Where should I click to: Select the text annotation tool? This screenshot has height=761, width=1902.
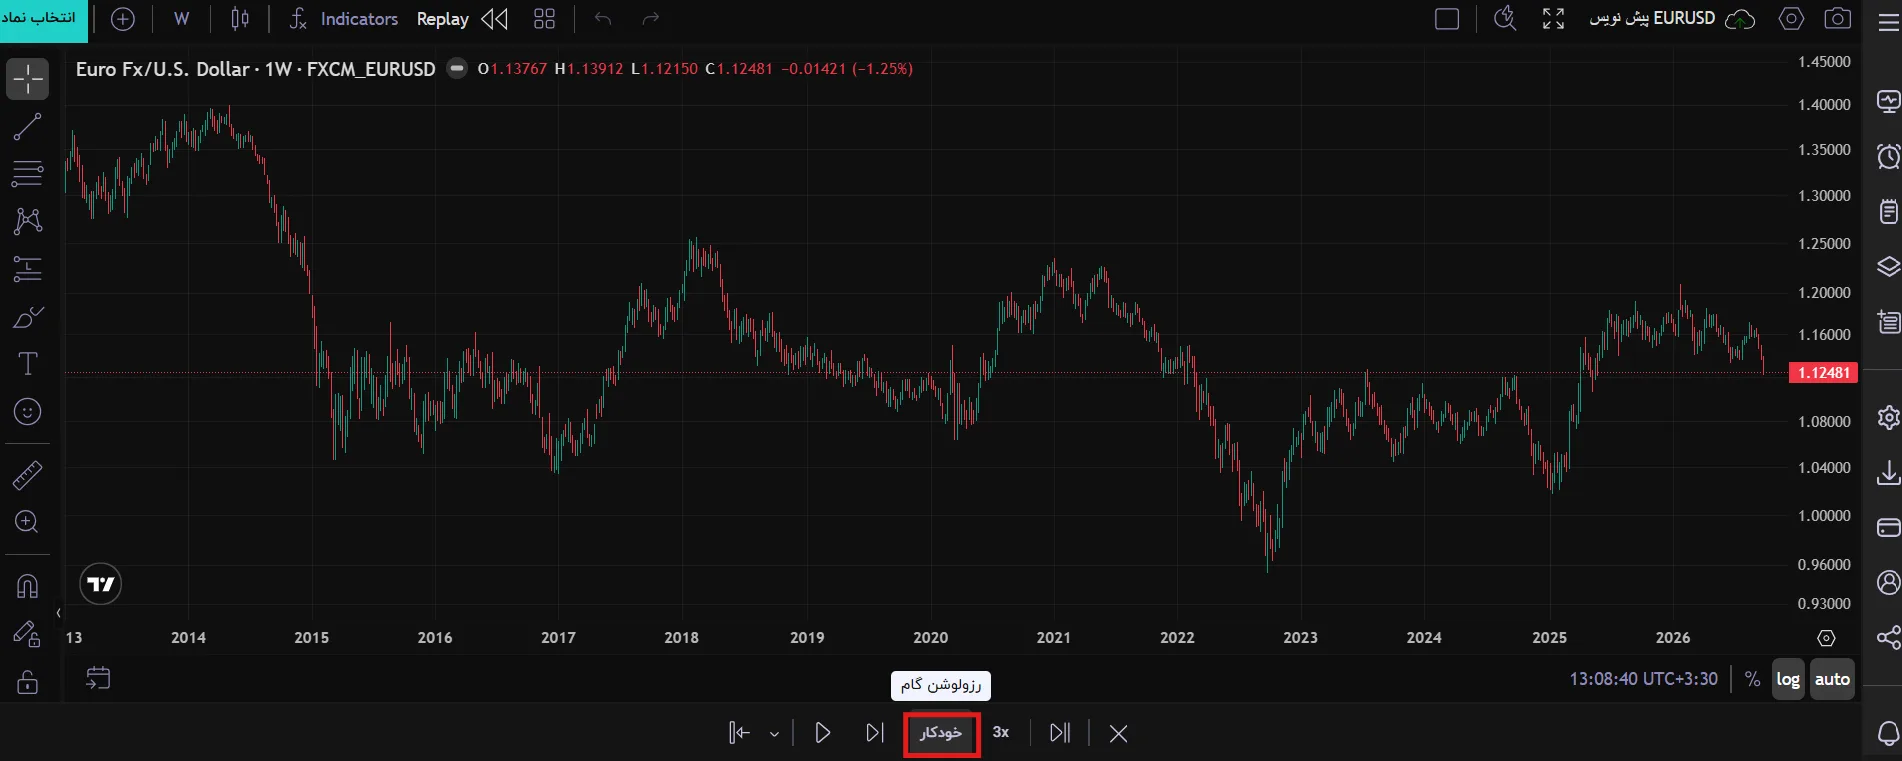point(28,364)
